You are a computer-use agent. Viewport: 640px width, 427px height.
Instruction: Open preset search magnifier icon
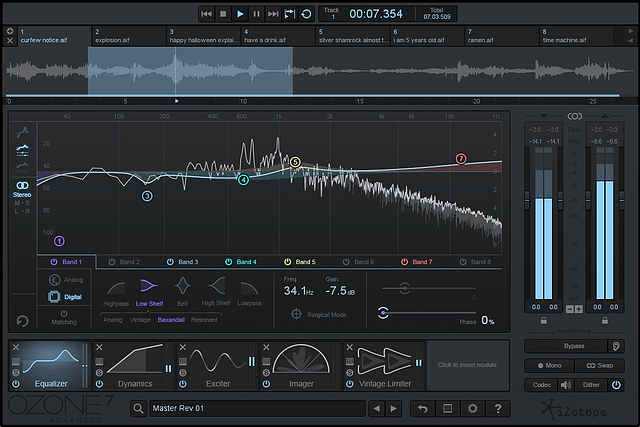point(138,408)
